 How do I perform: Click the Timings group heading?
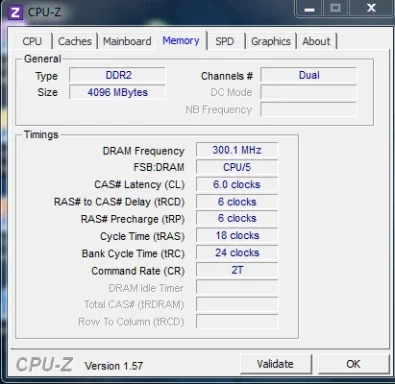41,135
